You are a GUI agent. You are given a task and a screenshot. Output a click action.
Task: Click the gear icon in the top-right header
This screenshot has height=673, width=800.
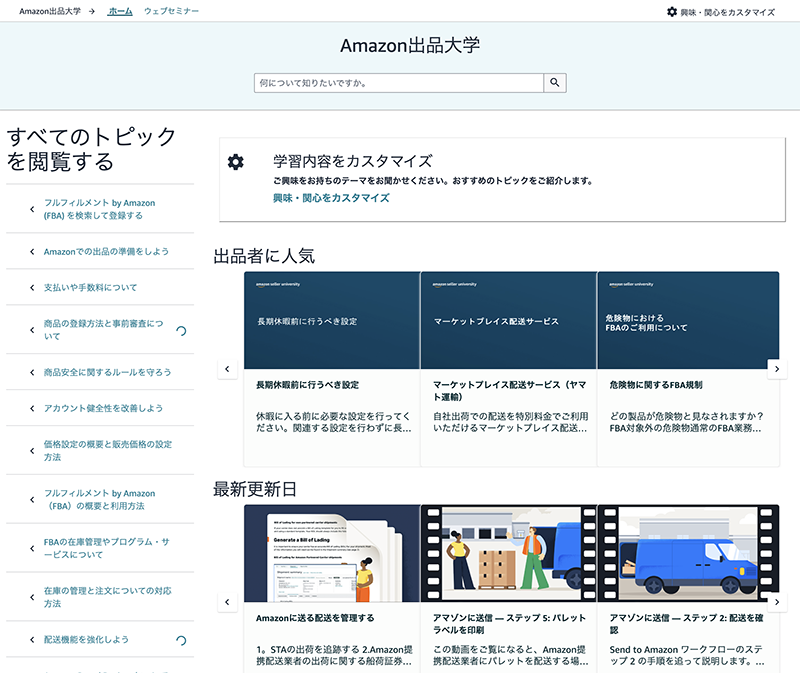click(x=672, y=12)
